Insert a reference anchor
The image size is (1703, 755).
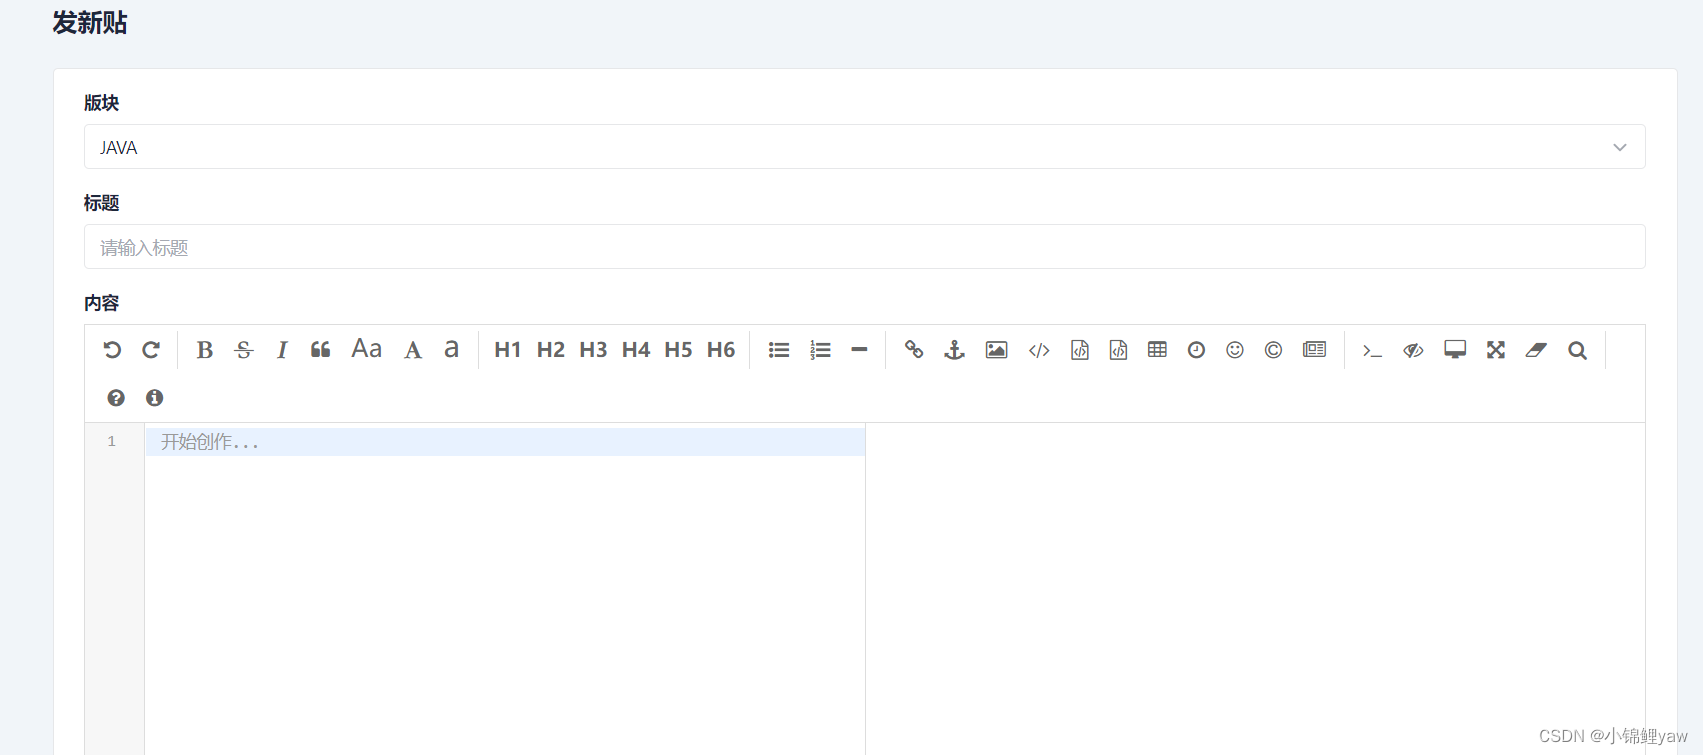955,350
